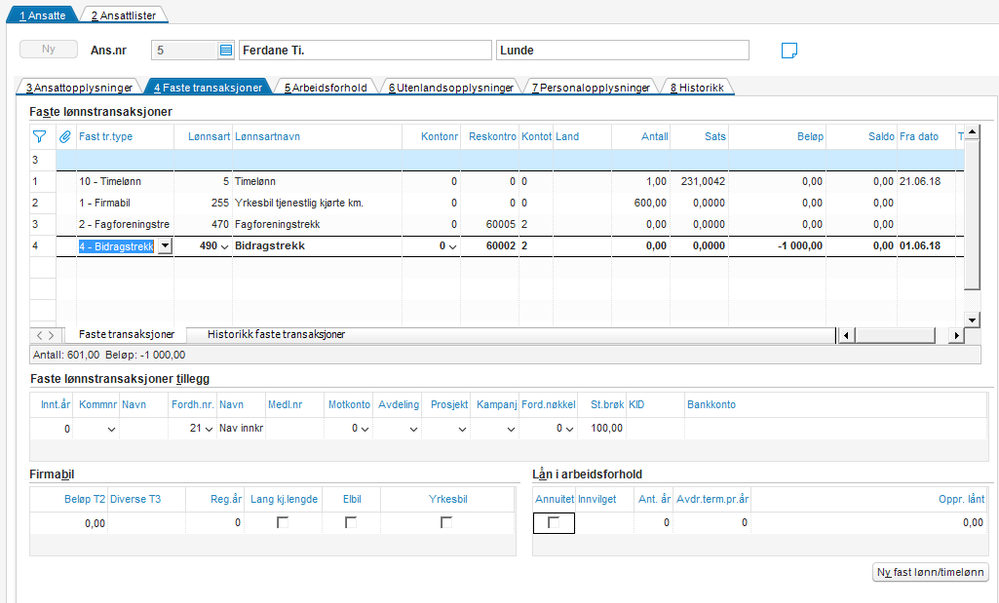This screenshot has height=603, width=999.
Task: Open the Kommnr dropdown
Action: pyautogui.click(x=111, y=429)
